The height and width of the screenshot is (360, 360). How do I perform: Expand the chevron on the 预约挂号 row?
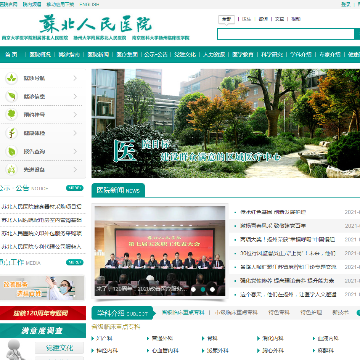(x=75, y=115)
